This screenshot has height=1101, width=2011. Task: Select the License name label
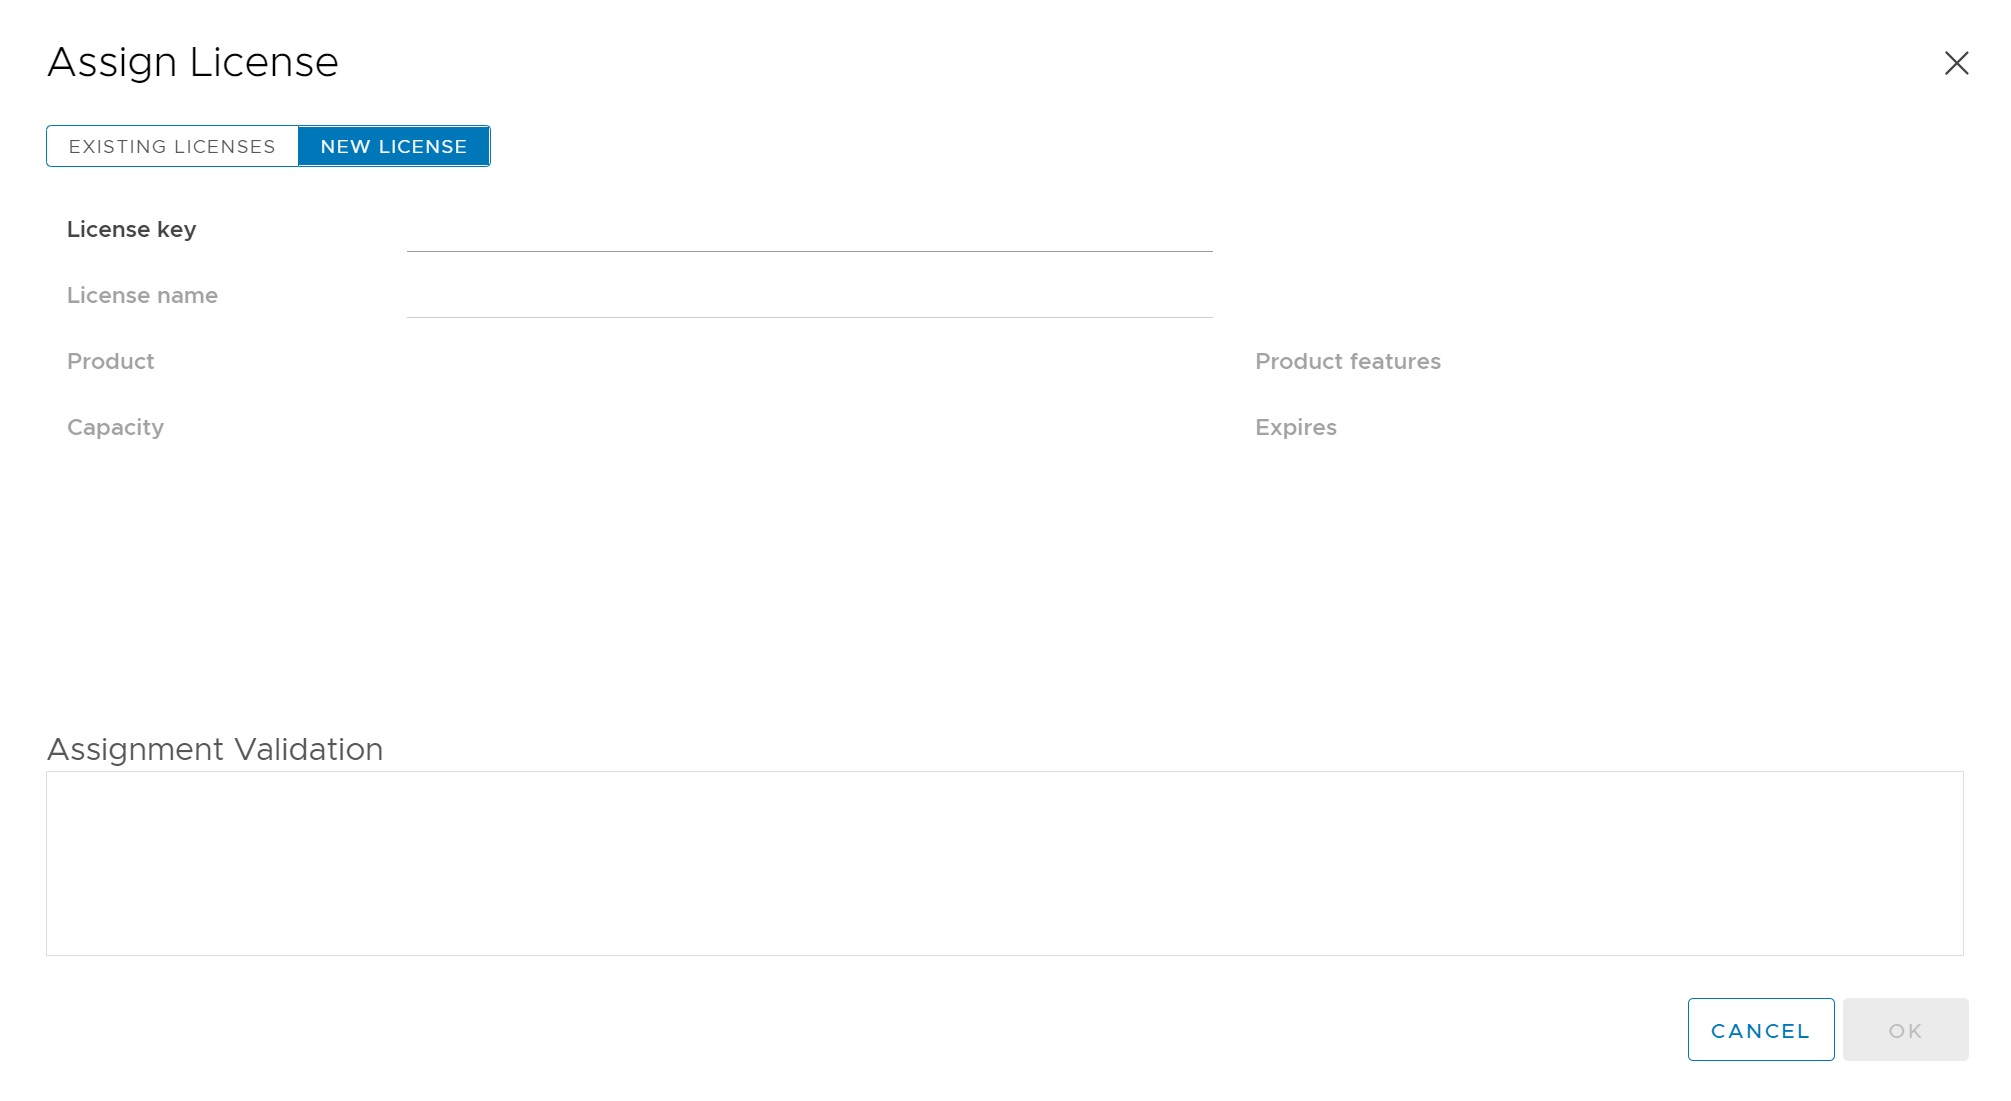pyautogui.click(x=142, y=296)
